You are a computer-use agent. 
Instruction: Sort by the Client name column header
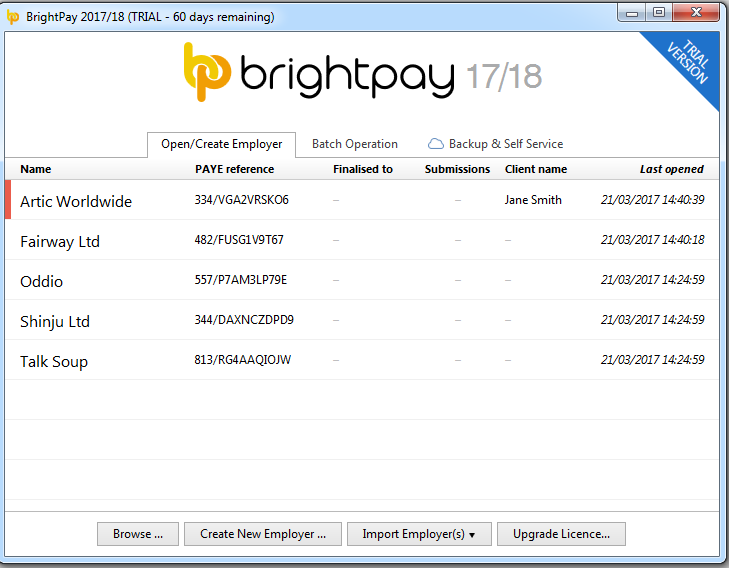[x=536, y=169]
